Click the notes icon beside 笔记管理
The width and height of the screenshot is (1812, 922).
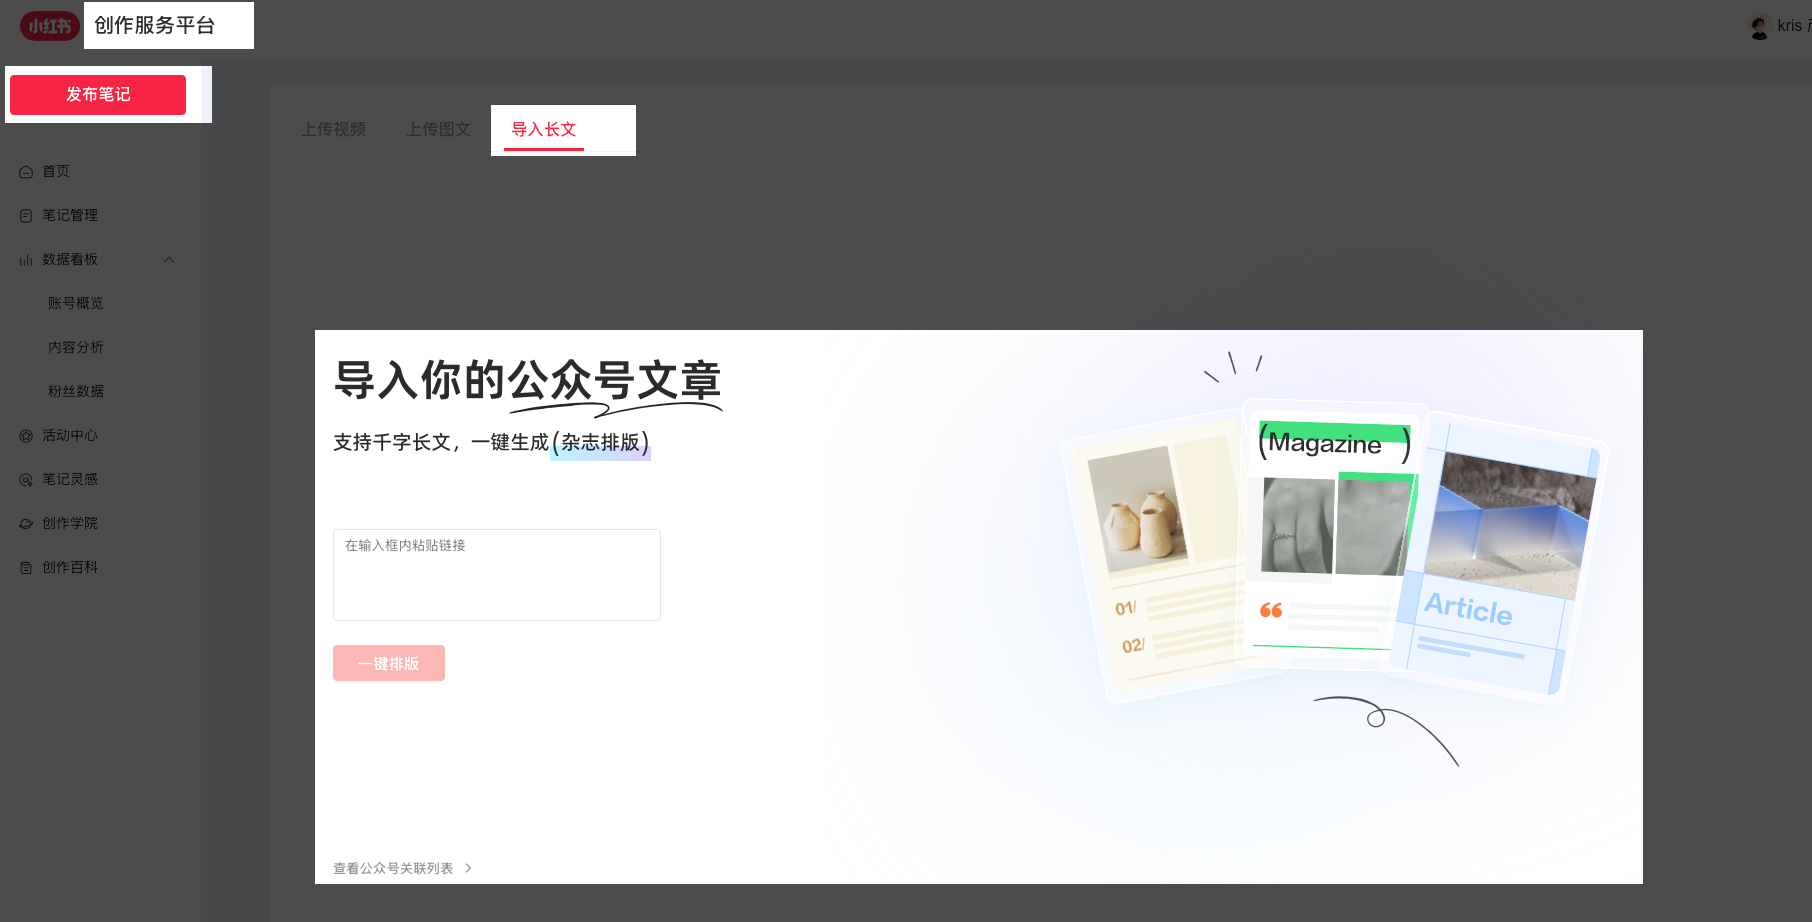(26, 216)
